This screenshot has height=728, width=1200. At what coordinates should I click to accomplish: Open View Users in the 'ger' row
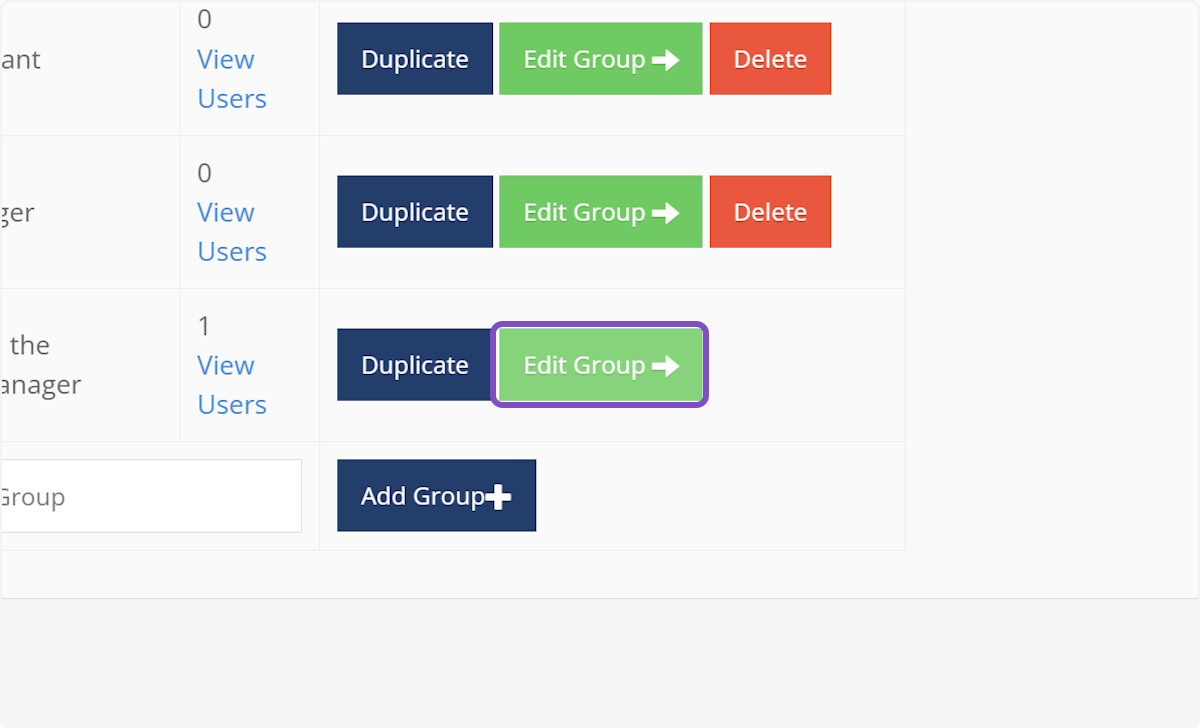click(231, 232)
